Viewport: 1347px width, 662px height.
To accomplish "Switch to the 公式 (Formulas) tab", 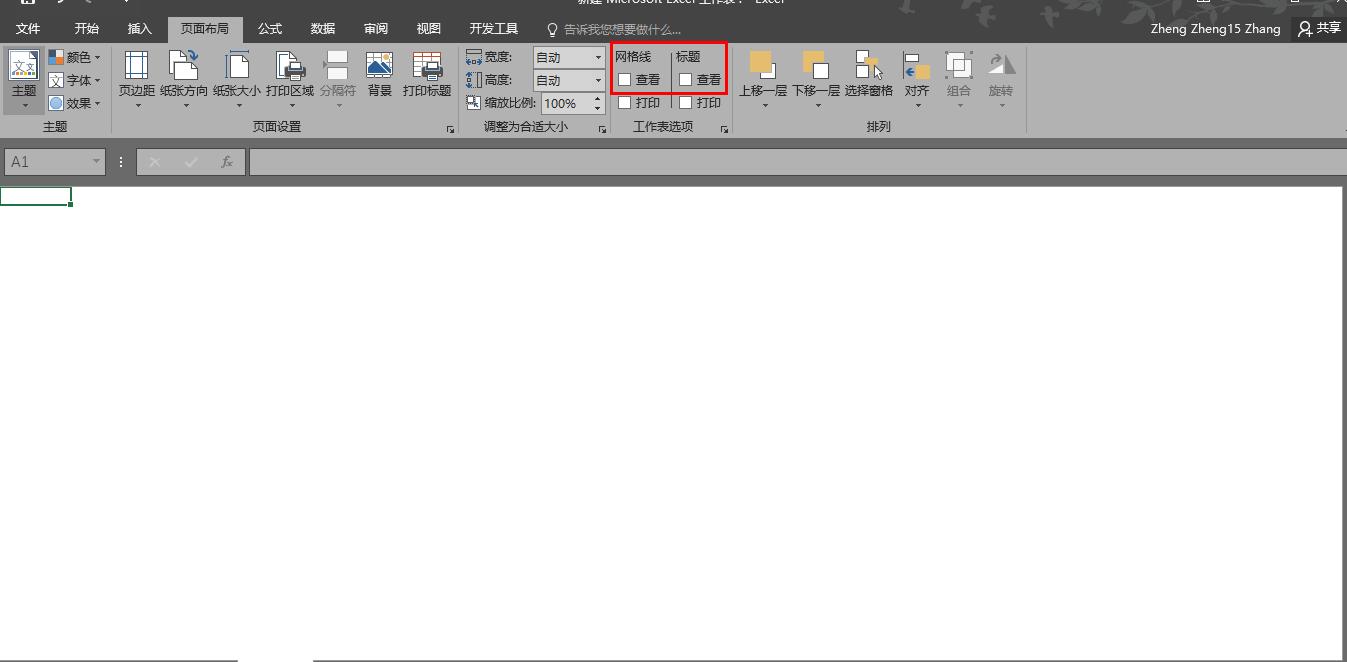I will tap(270, 29).
